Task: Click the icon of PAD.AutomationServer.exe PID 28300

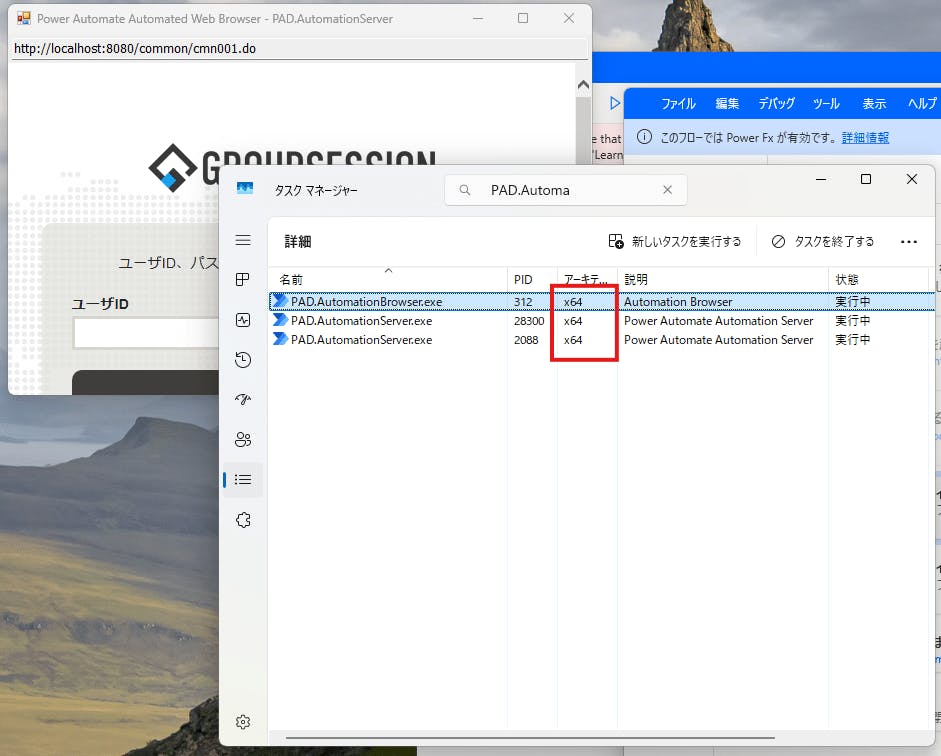Action: point(280,320)
